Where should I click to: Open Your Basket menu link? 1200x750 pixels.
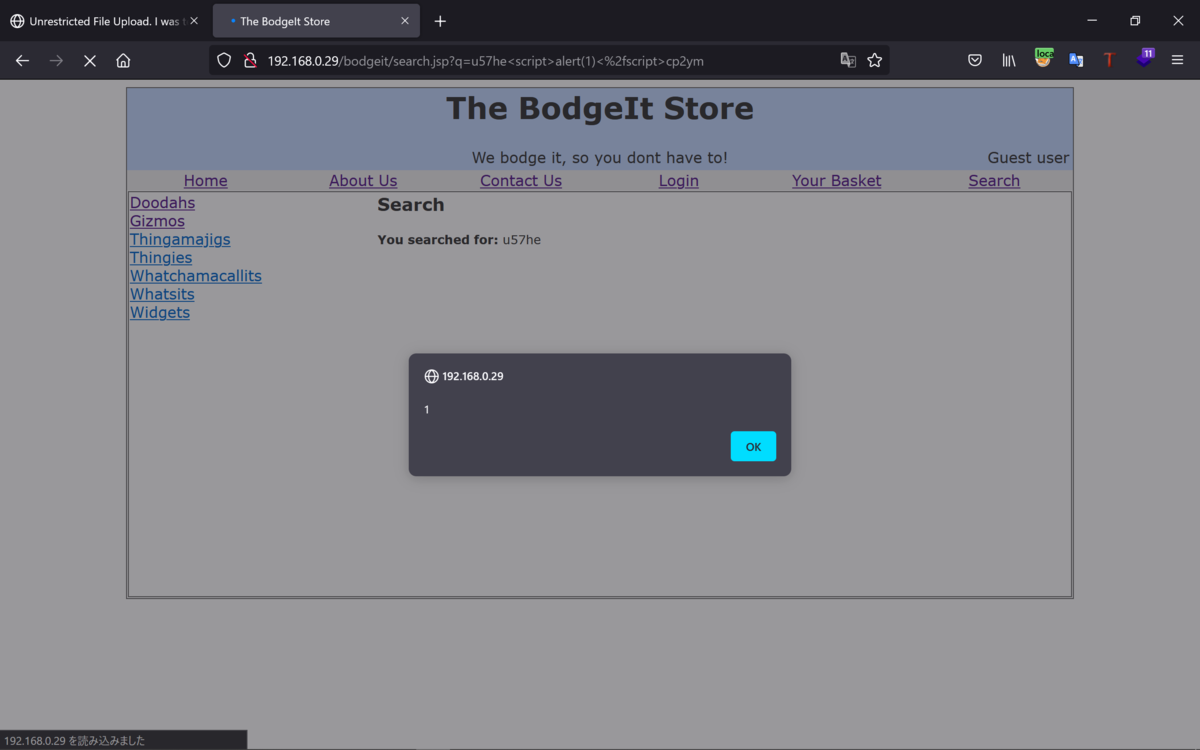tap(837, 181)
